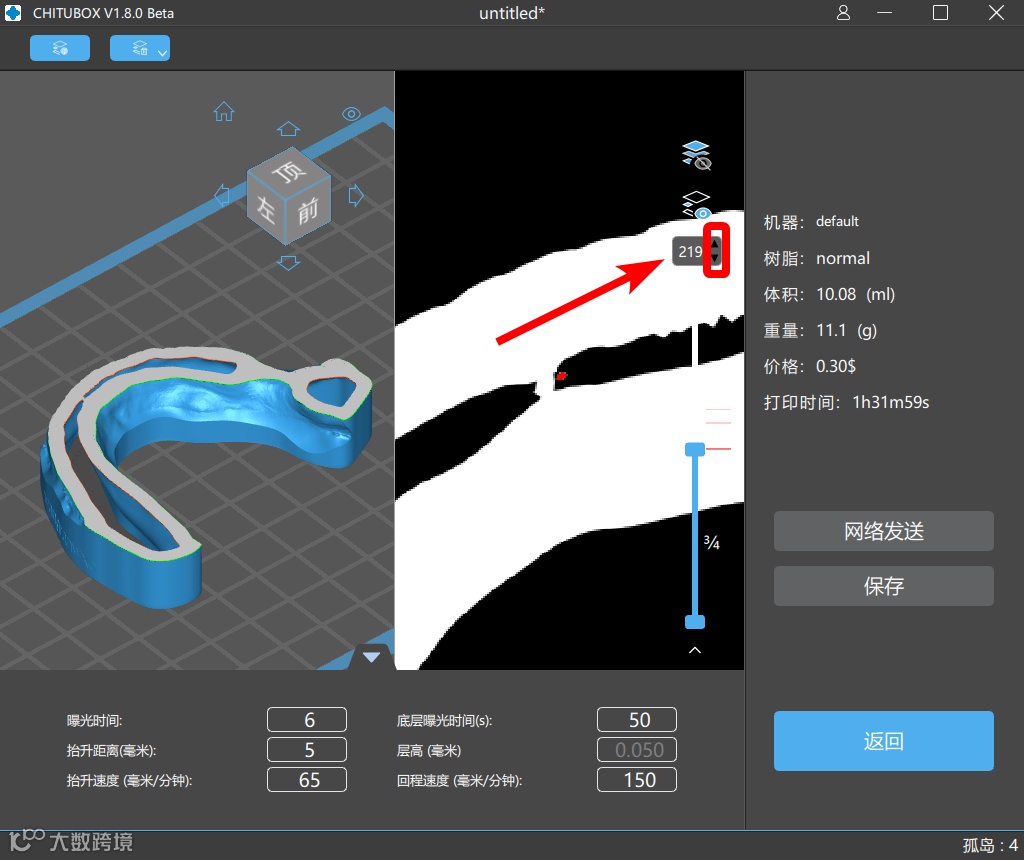Collapse the bottom panel with triangle arrow
The height and width of the screenshot is (860, 1024).
[x=372, y=657]
